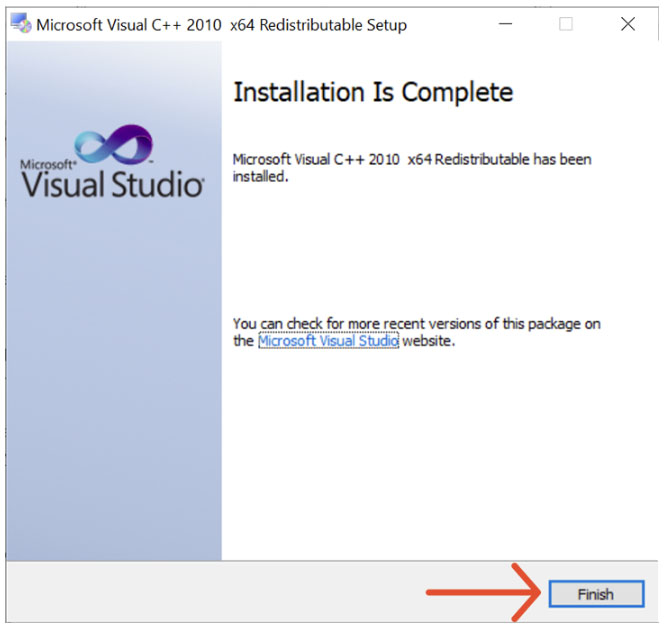Click the Visual Studio wordmark text
Screen dimensions: 664x627
[x=112, y=185]
